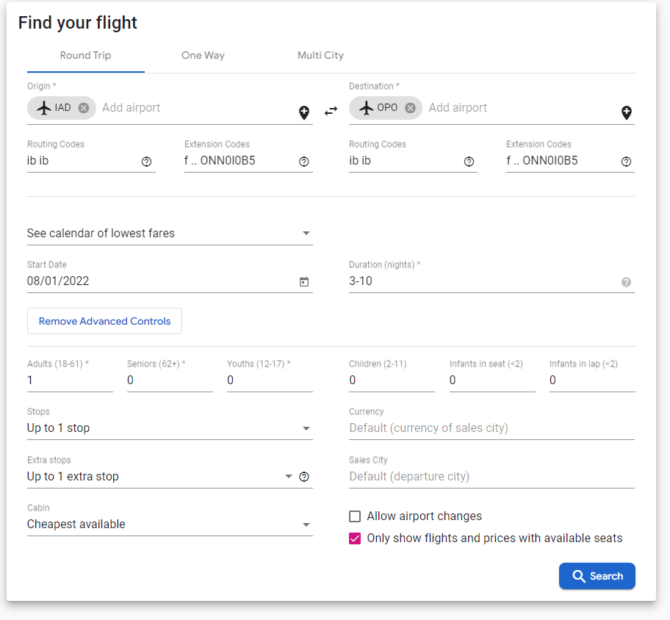Show help for Duration nights field
Screen dimensions: 670x620
[626, 282]
